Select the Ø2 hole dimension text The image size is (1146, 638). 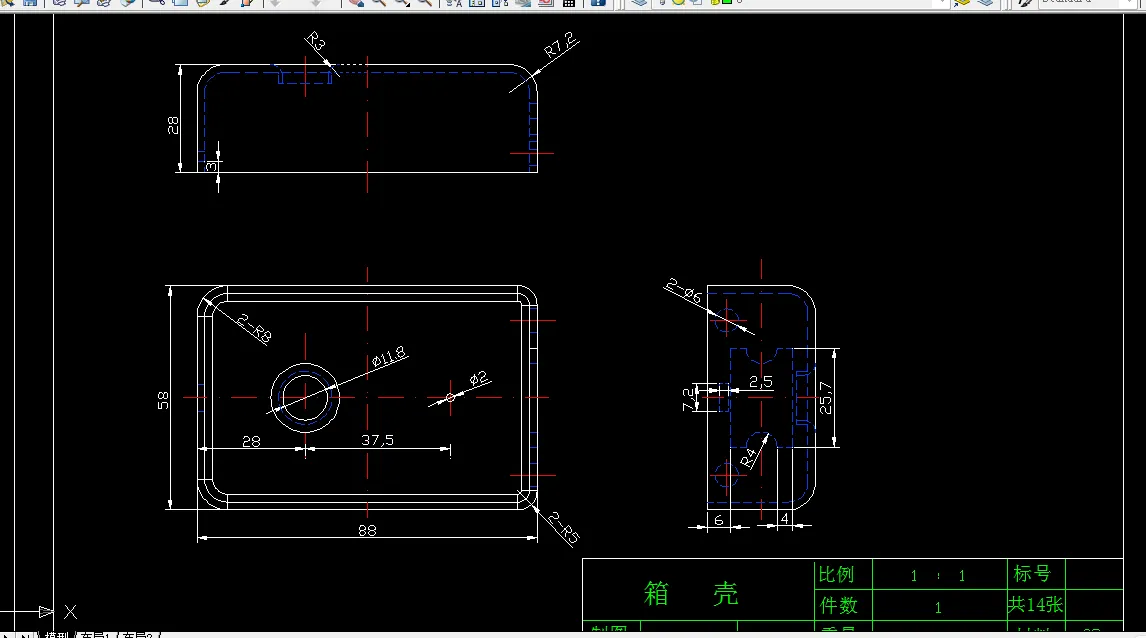(x=478, y=379)
